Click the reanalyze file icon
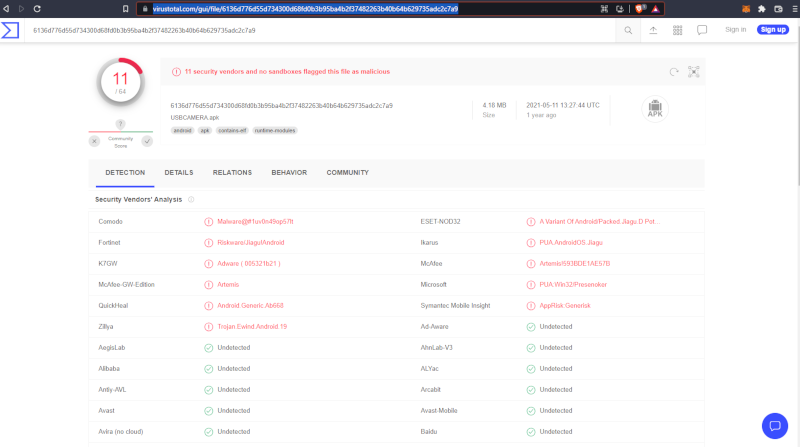 tap(674, 72)
